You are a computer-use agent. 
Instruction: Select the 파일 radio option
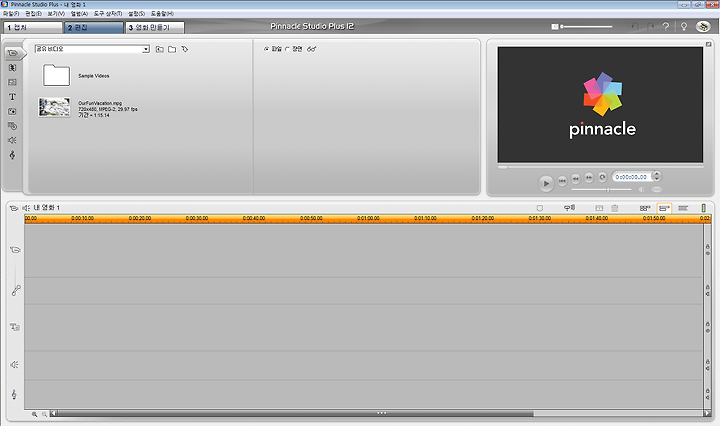click(266, 49)
